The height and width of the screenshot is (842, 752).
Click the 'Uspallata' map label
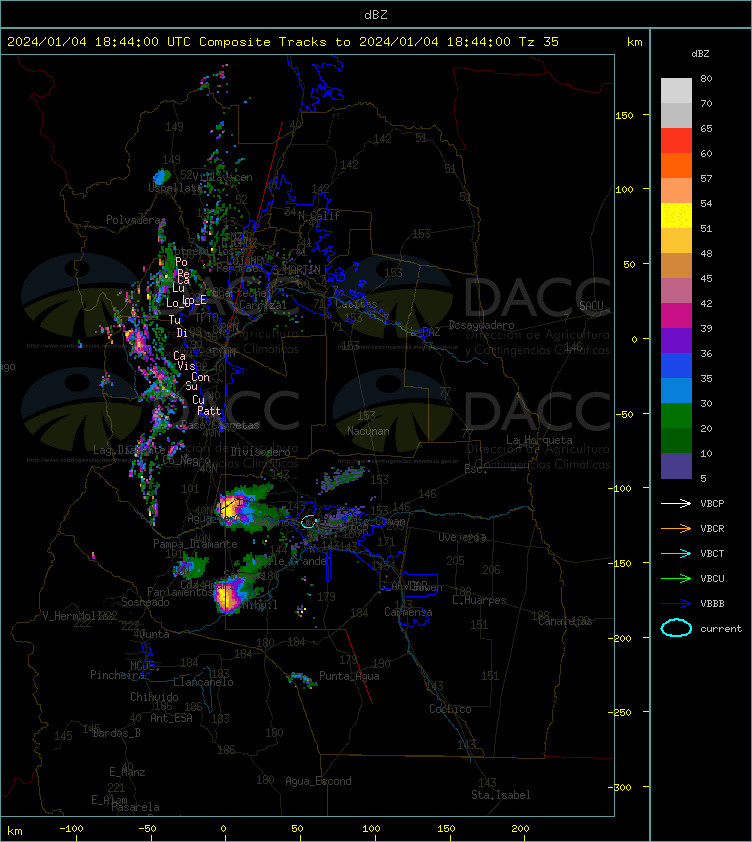click(176, 188)
